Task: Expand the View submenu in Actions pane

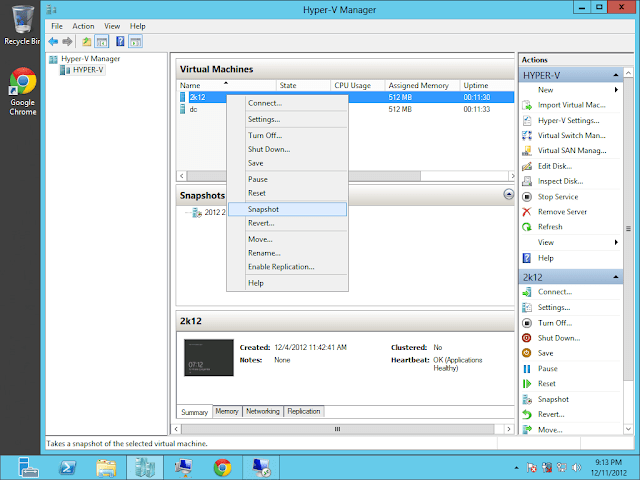Action: 615,242
